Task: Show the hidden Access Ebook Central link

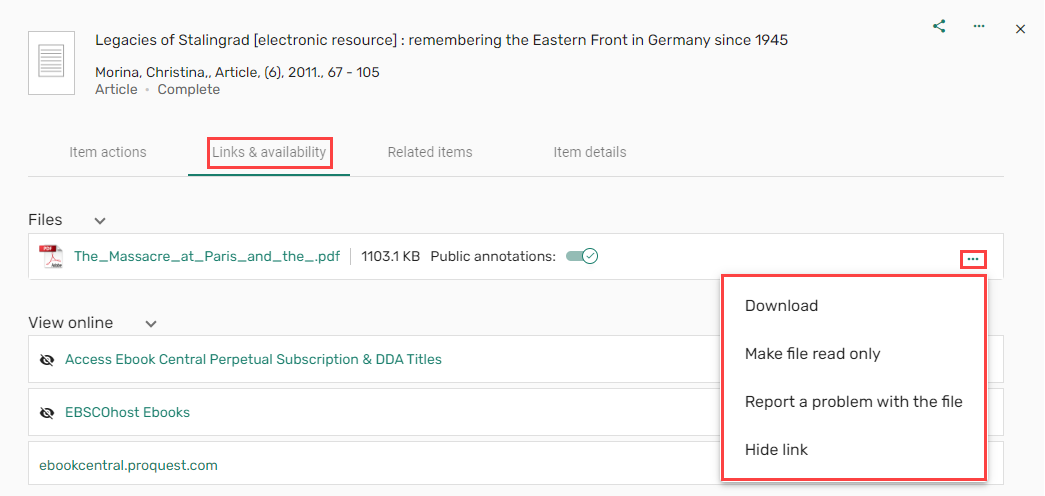Action: coord(47,360)
